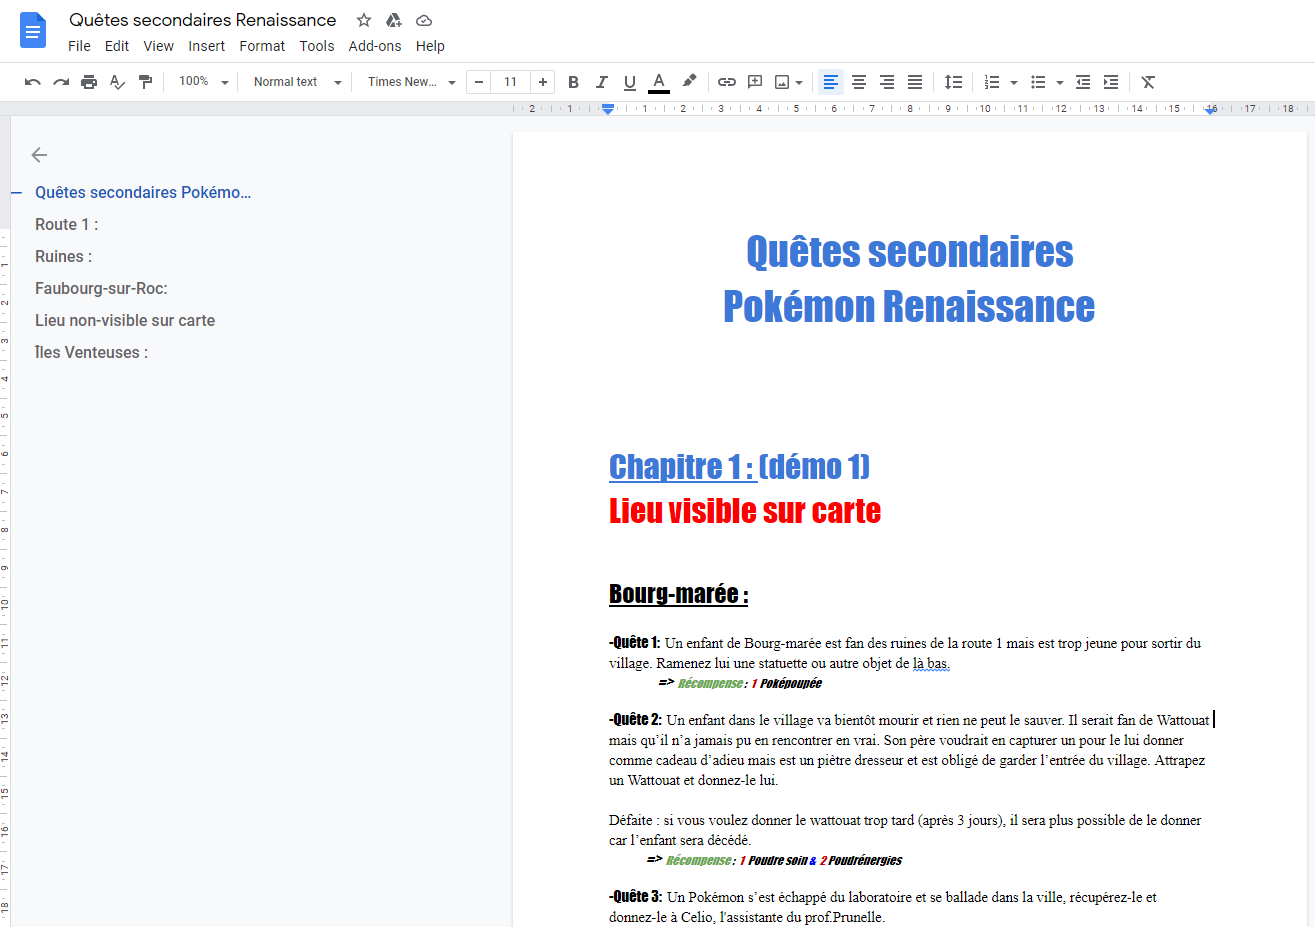
Task: Clear formatting from selection
Action: point(1148,82)
